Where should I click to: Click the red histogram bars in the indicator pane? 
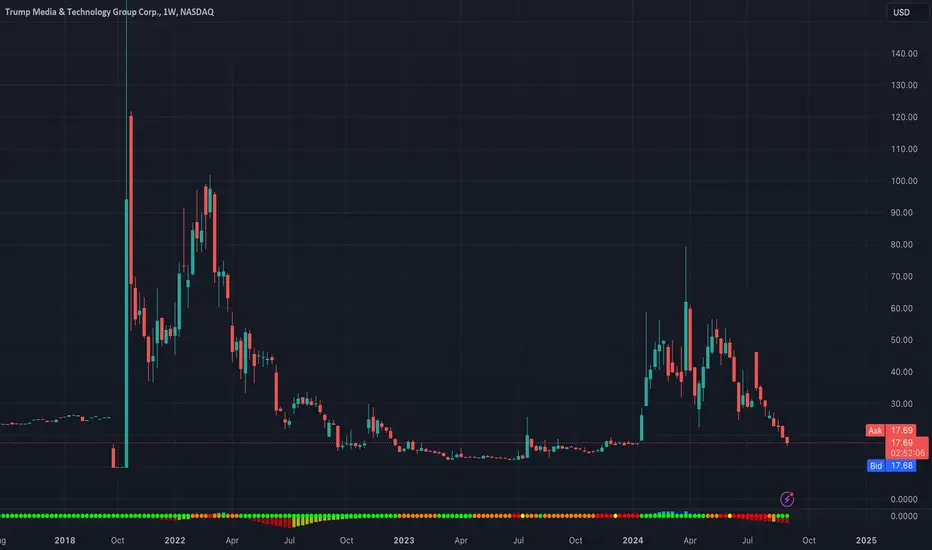tap(275, 523)
